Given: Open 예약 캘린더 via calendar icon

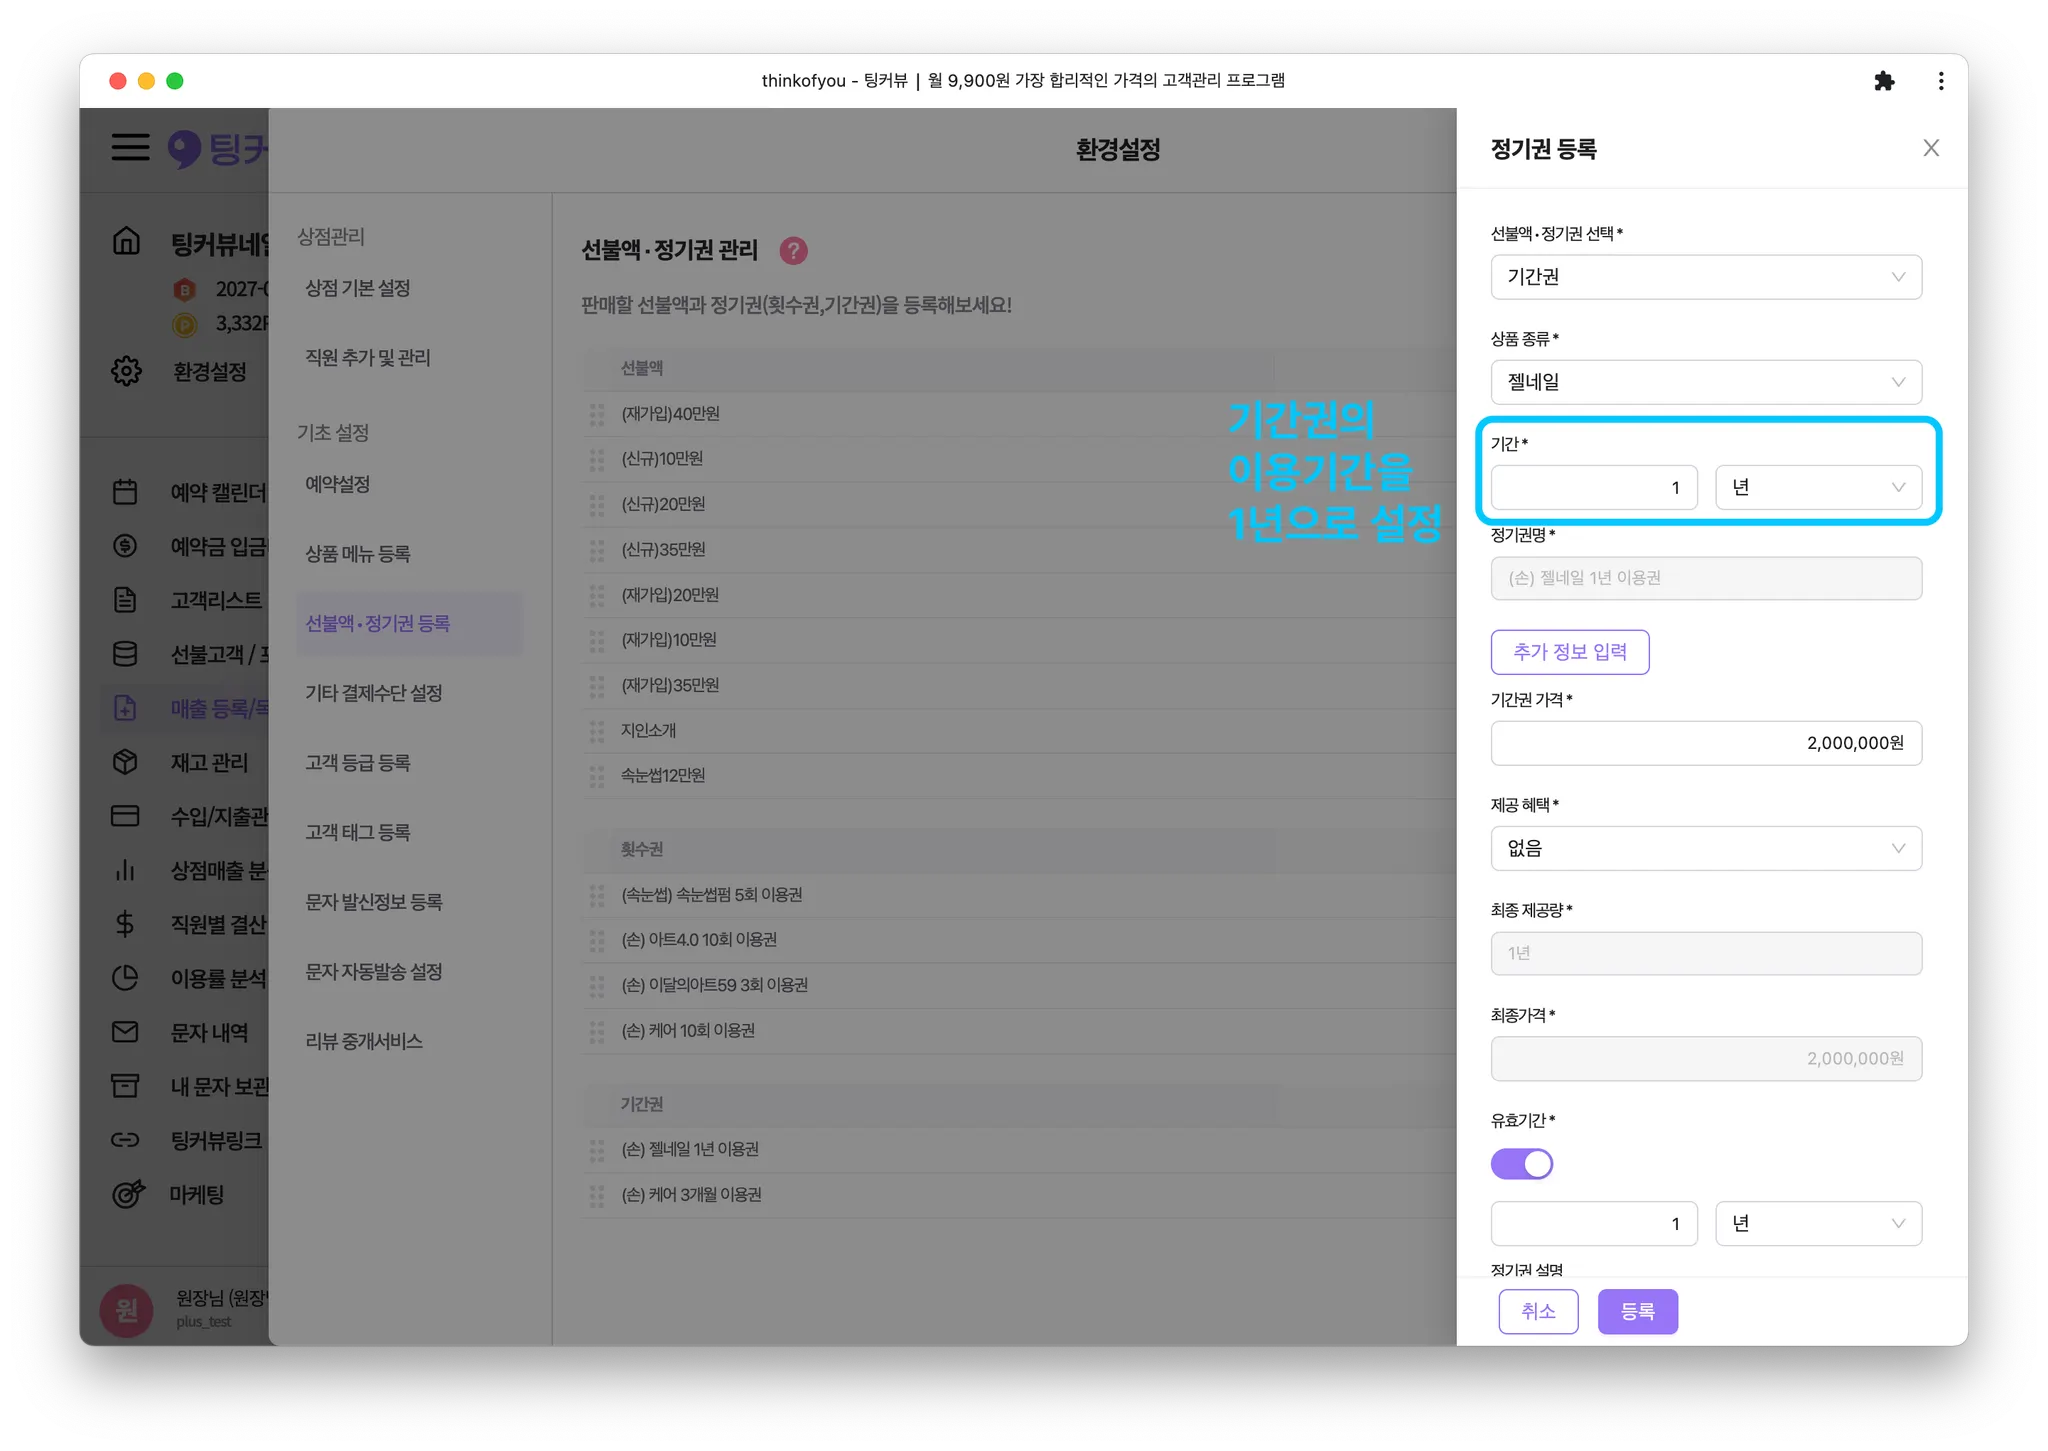Looking at the screenshot, I should click(125, 492).
